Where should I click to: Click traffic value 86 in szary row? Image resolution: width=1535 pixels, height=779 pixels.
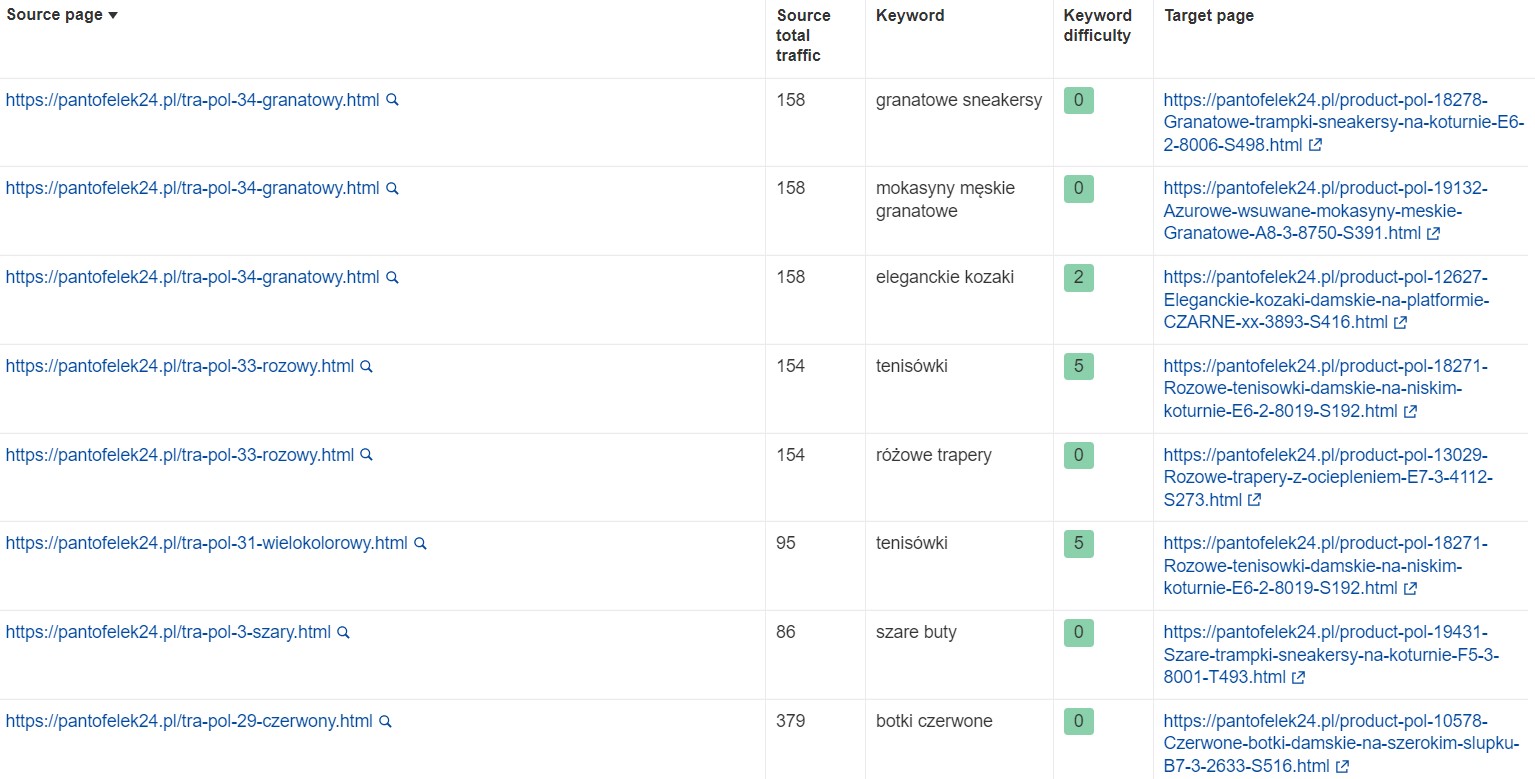(x=786, y=632)
